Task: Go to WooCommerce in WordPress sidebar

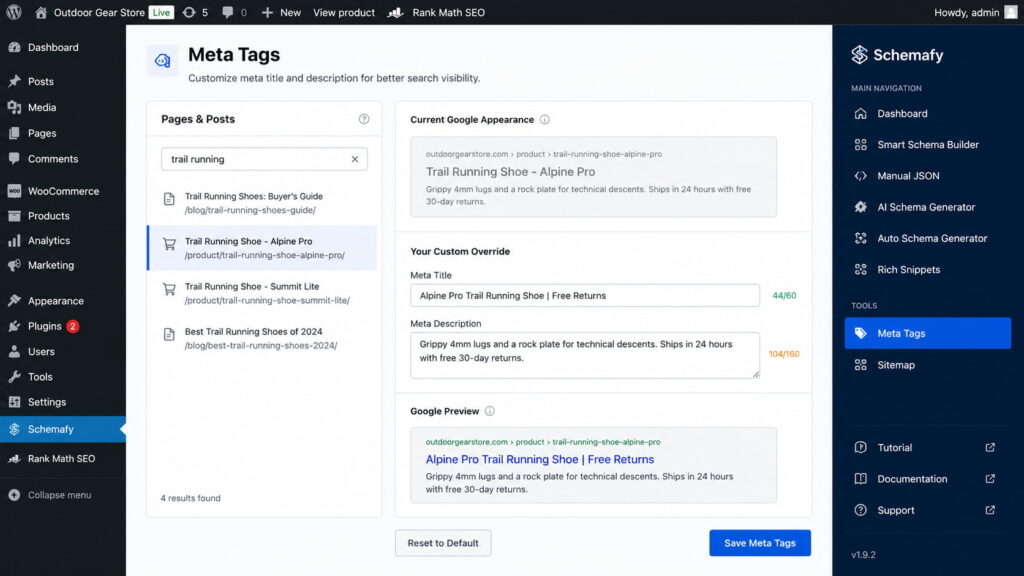Action: [63, 191]
